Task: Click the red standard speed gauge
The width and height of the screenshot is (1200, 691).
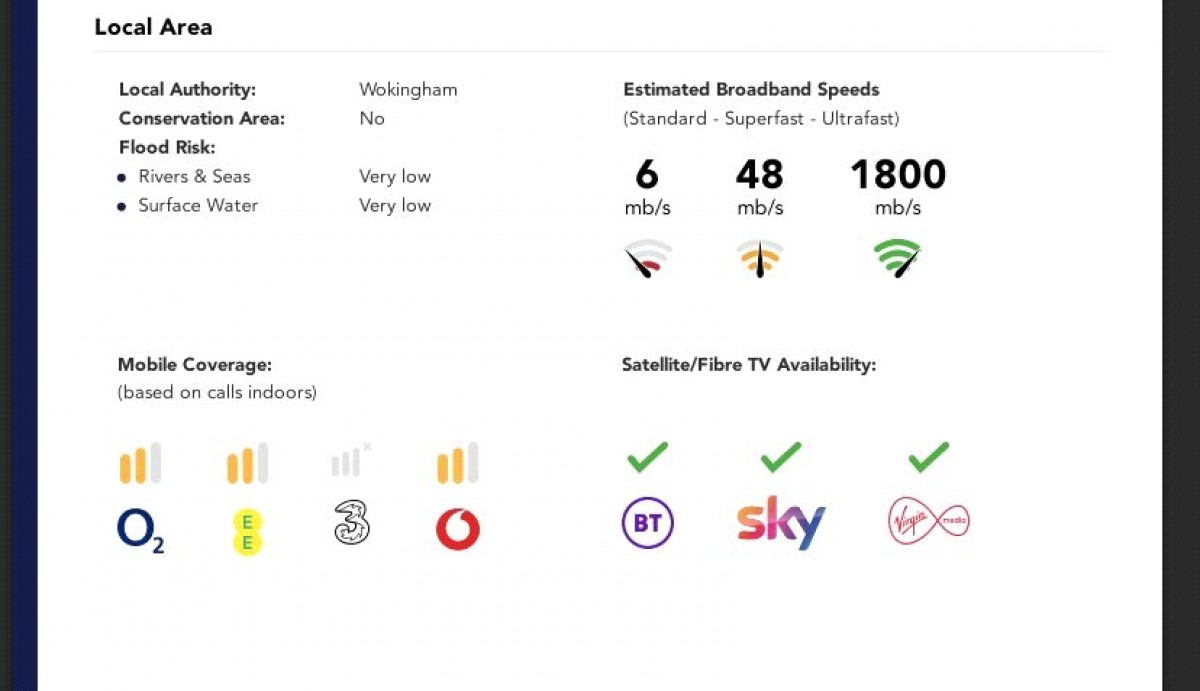Action: pos(648,258)
